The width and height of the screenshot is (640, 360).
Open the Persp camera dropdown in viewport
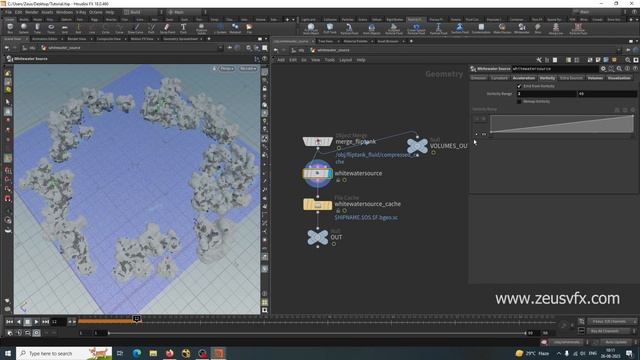[227, 69]
